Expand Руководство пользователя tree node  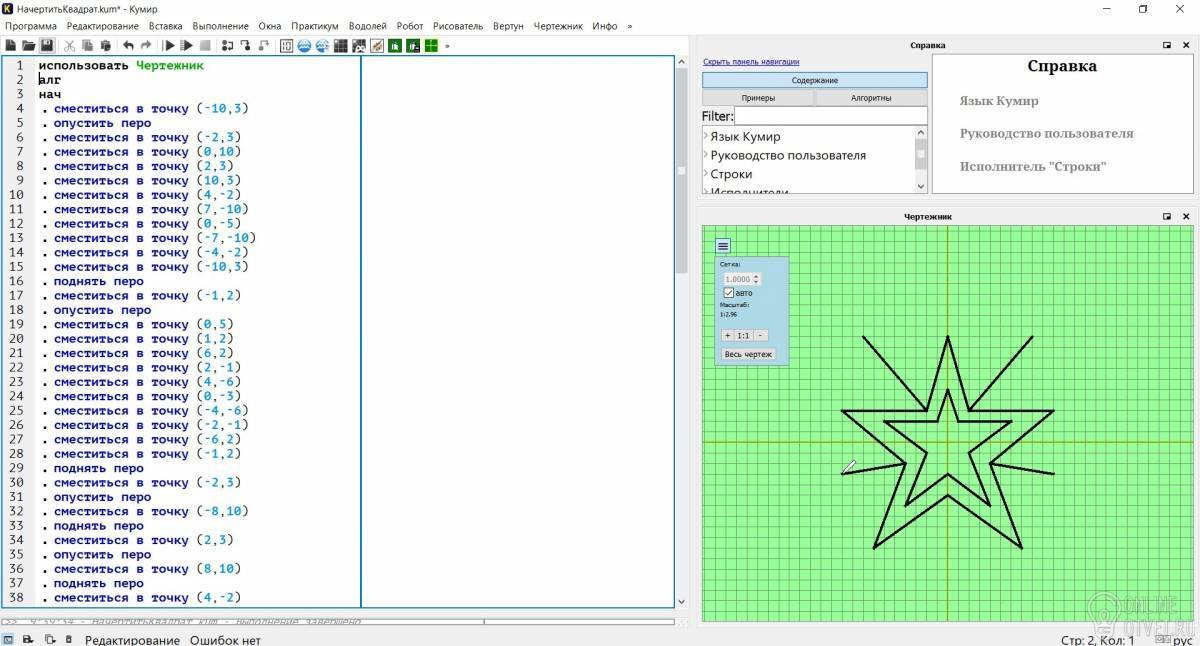(705, 155)
